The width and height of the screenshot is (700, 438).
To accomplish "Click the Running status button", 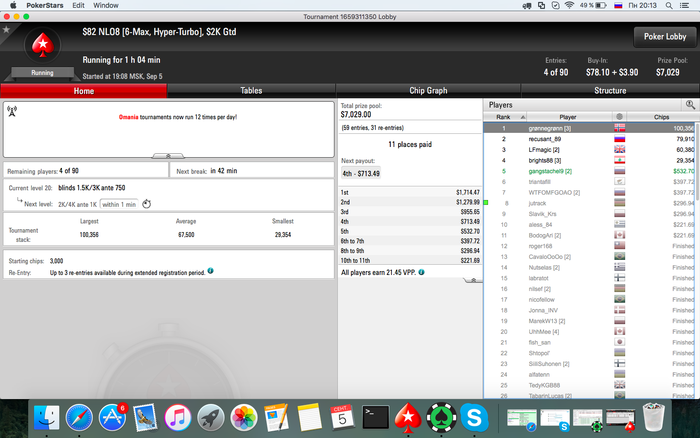I will coord(42,72).
